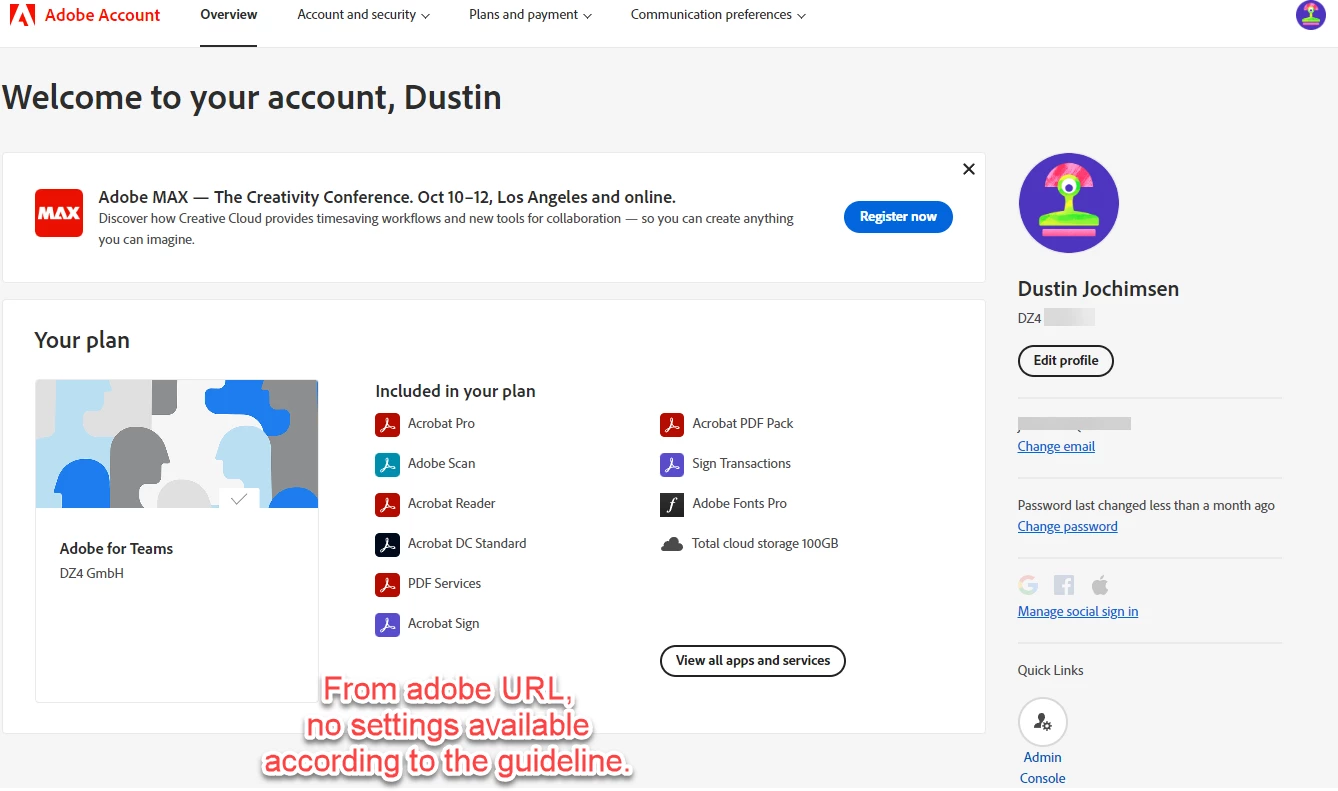Click the Adobe Account title text

coord(103,15)
